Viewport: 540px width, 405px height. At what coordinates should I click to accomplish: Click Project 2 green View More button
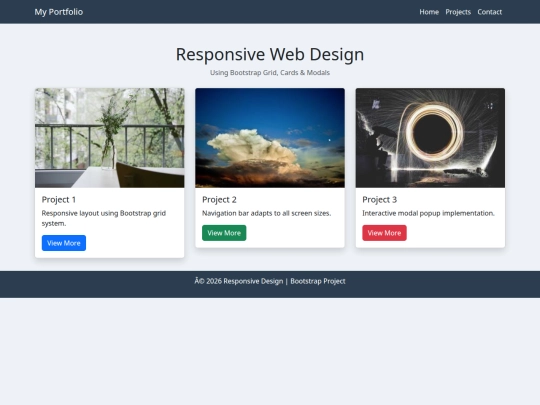pyautogui.click(x=224, y=233)
